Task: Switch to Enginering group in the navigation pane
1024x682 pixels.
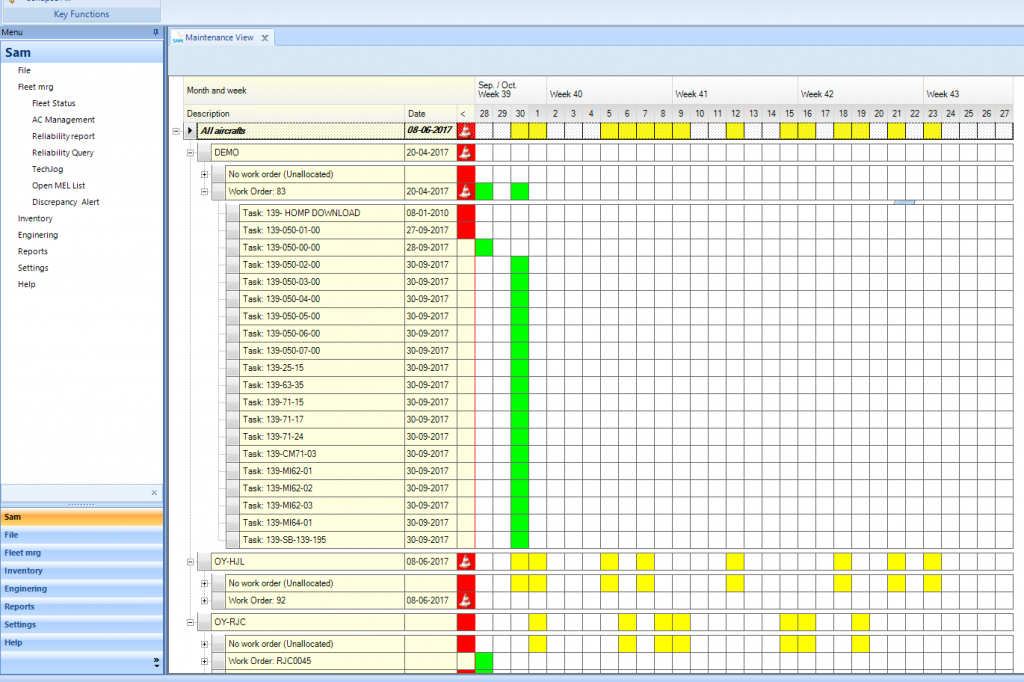Action: (82, 589)
